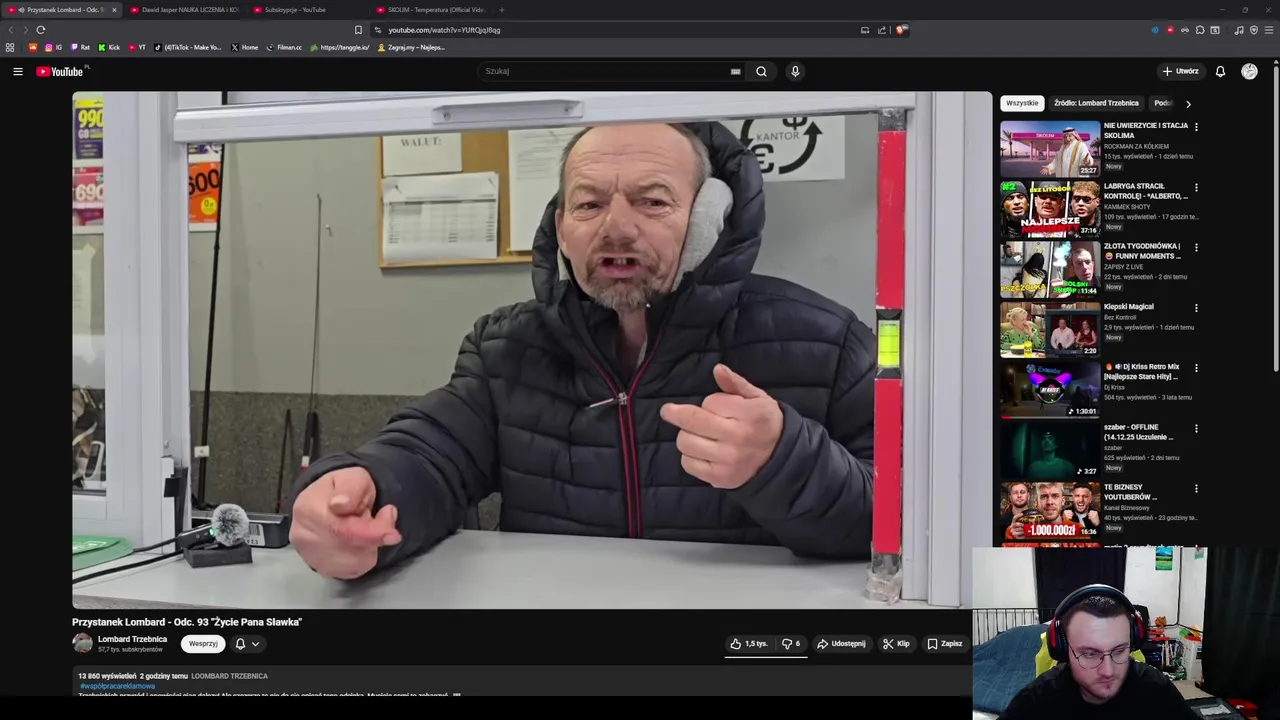Open options for NIE UWIERZYCIE I STACJA SKOLIMA
This screenshot has height=720, width=1280.
[1196, 127]
